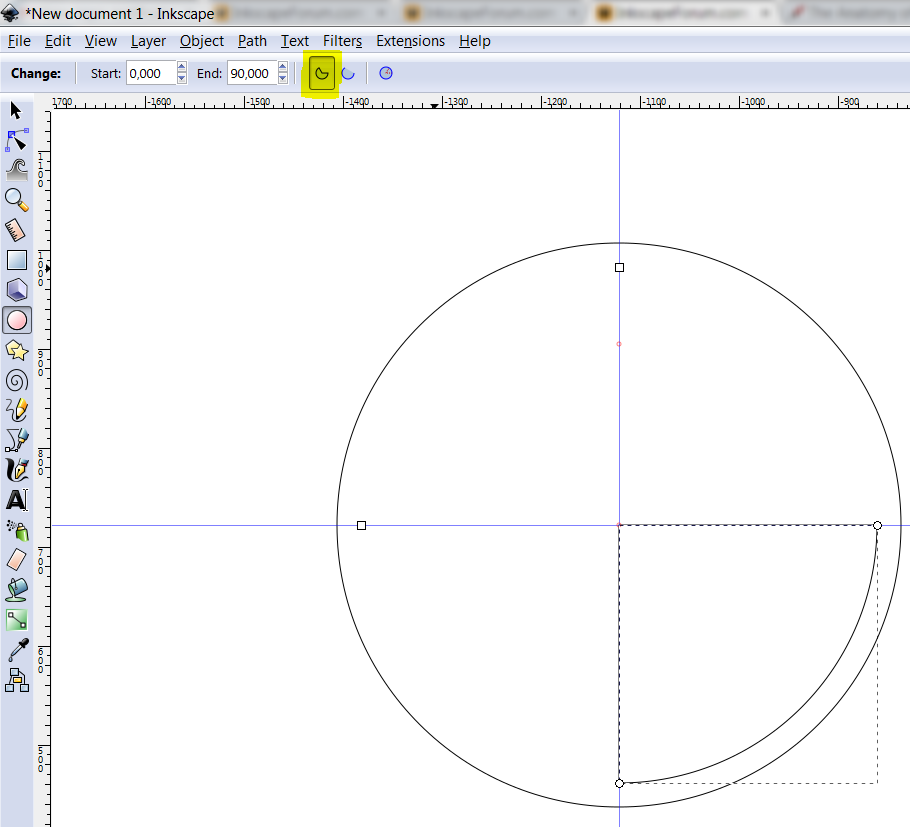Click inside the Start angle input field

pyautogui.click(x=150, y=72)
